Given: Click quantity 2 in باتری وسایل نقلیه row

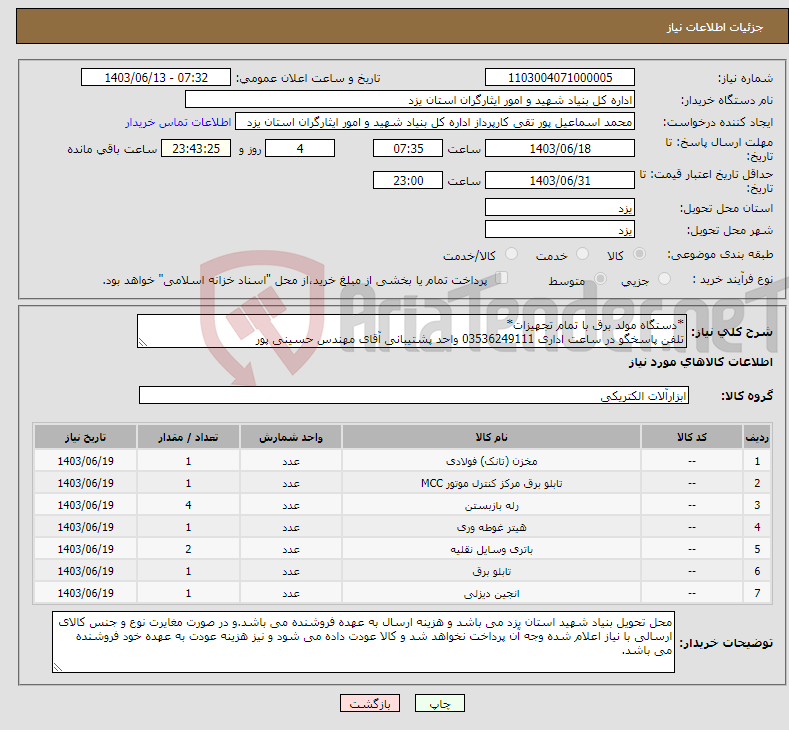Looking at the screenshot, I should (x=188, y=549).
